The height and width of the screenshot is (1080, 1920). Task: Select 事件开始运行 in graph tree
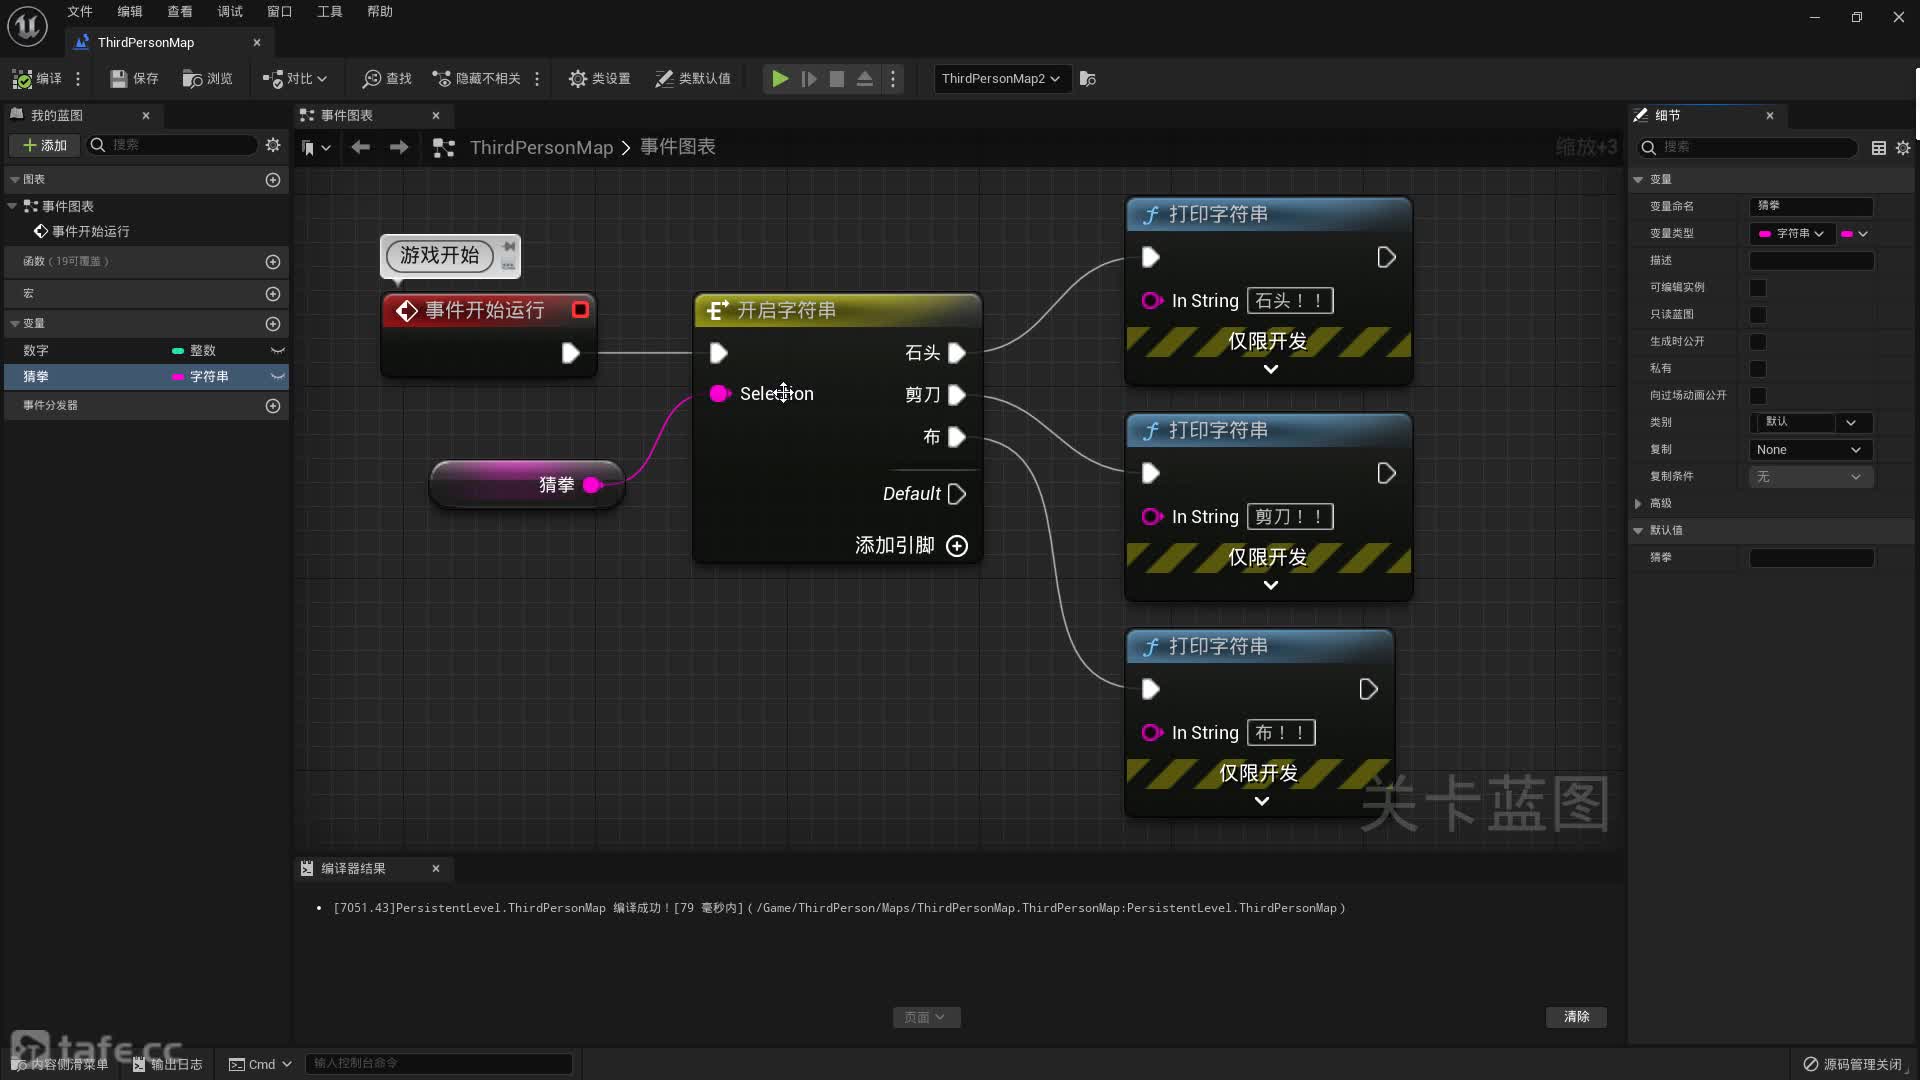click(x=90, y=231)
